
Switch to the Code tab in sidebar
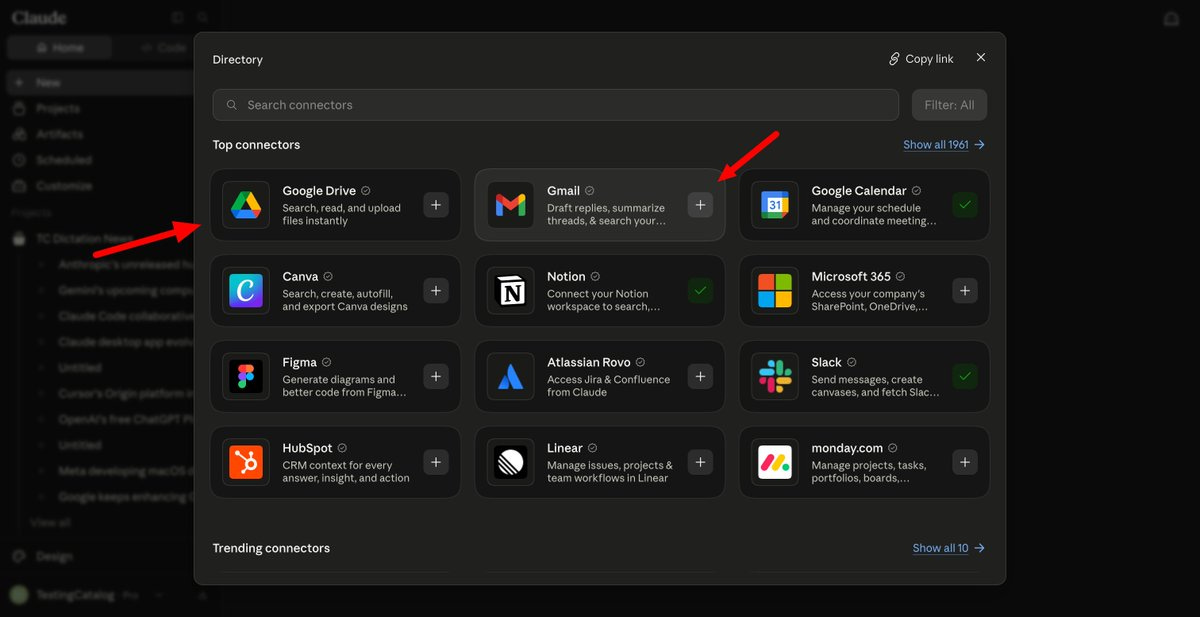point(163,47)
